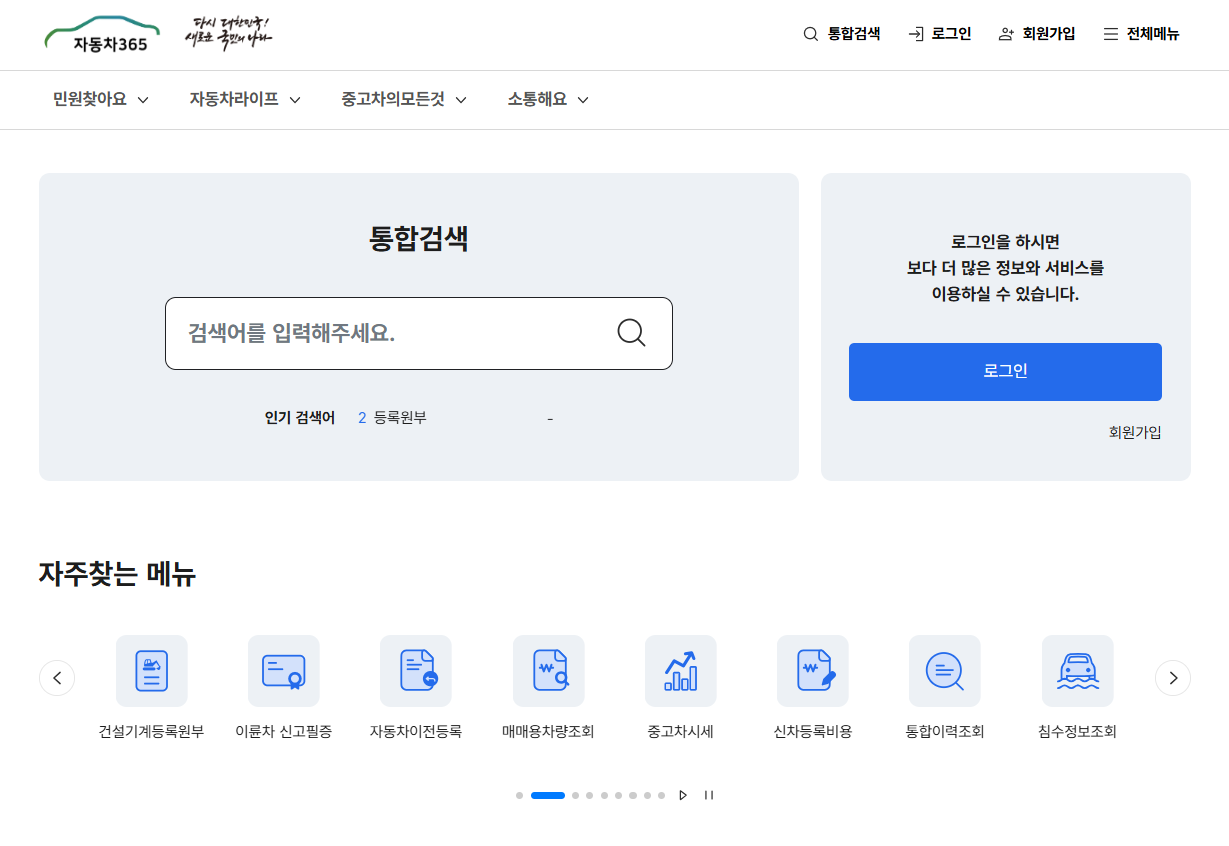
Task: Expand the 자동차라이프 menu
Action: (245, 100)
